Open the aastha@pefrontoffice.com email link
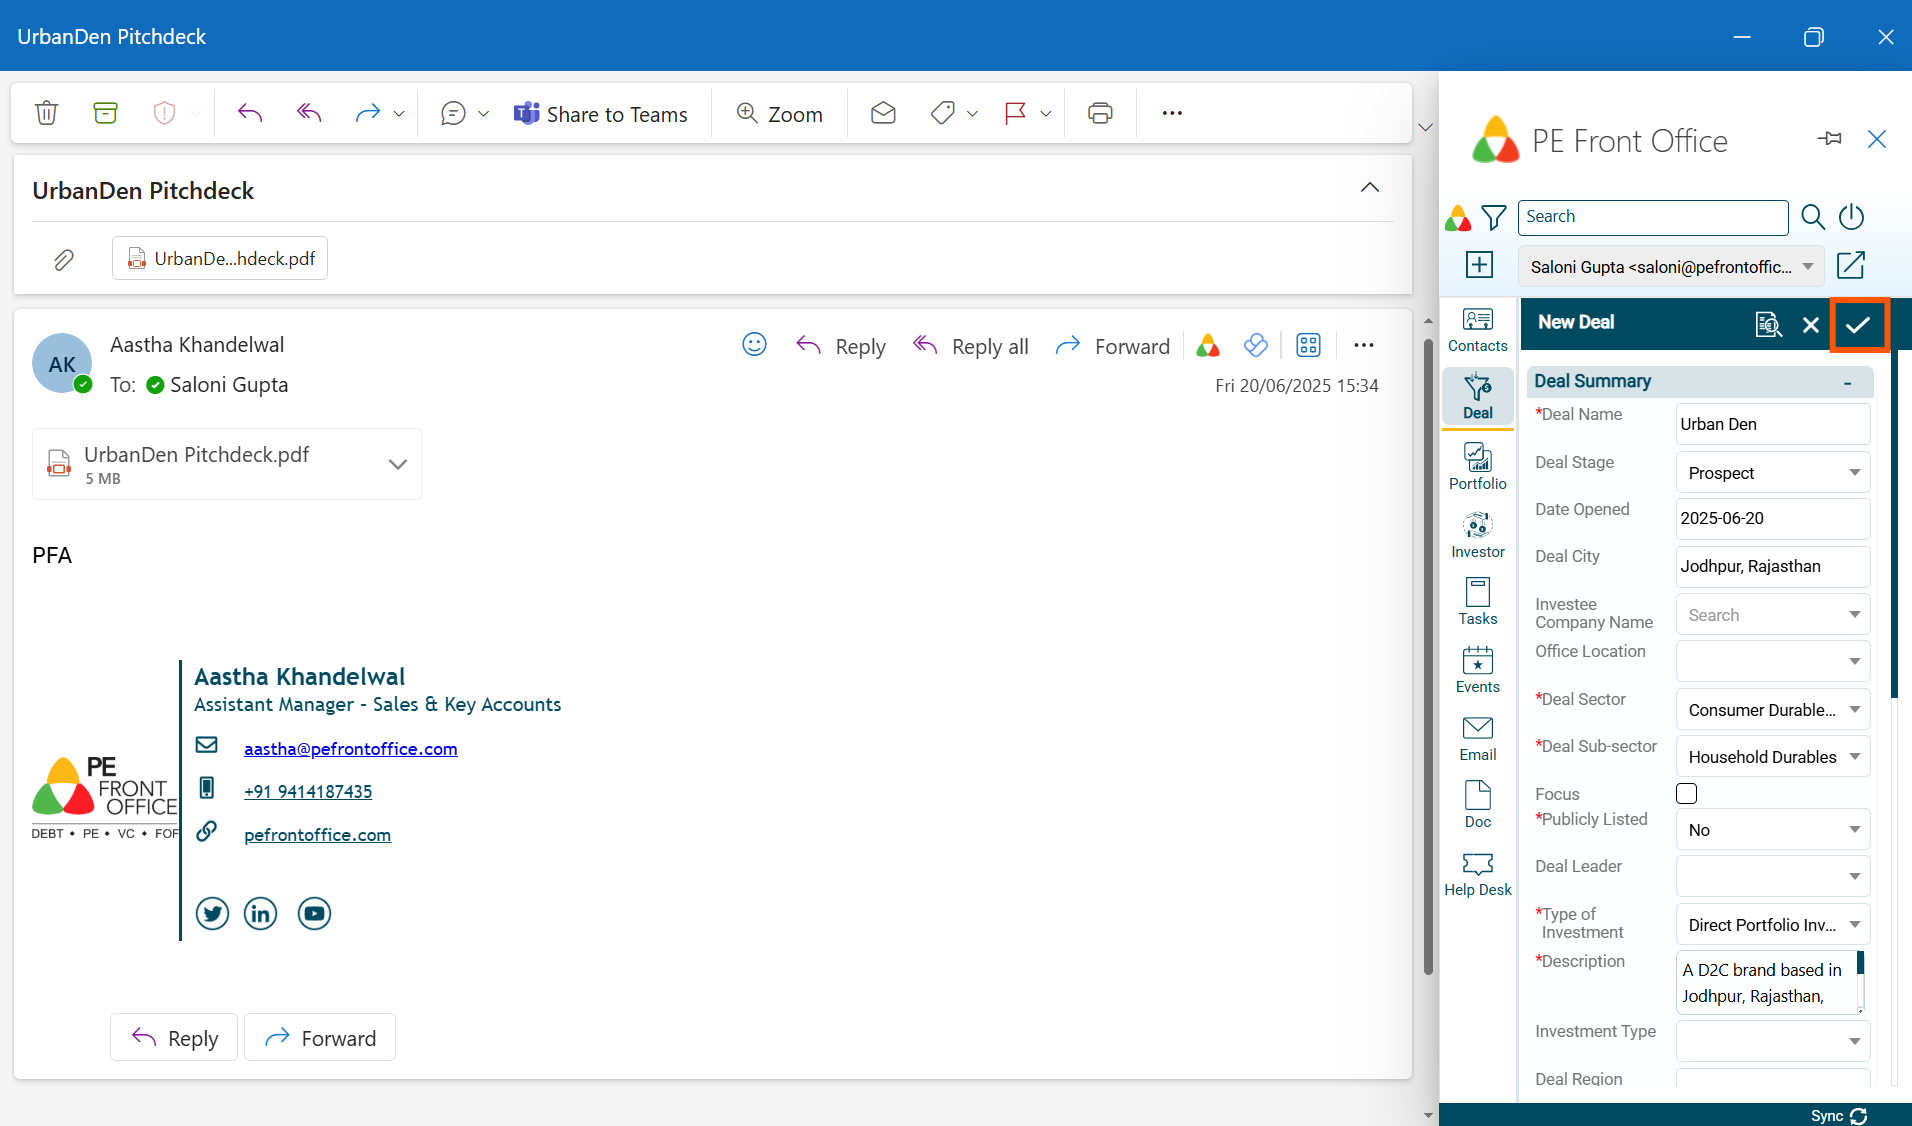The width and height of the screenshot is (1912, 1126). (x=350, y=749)
